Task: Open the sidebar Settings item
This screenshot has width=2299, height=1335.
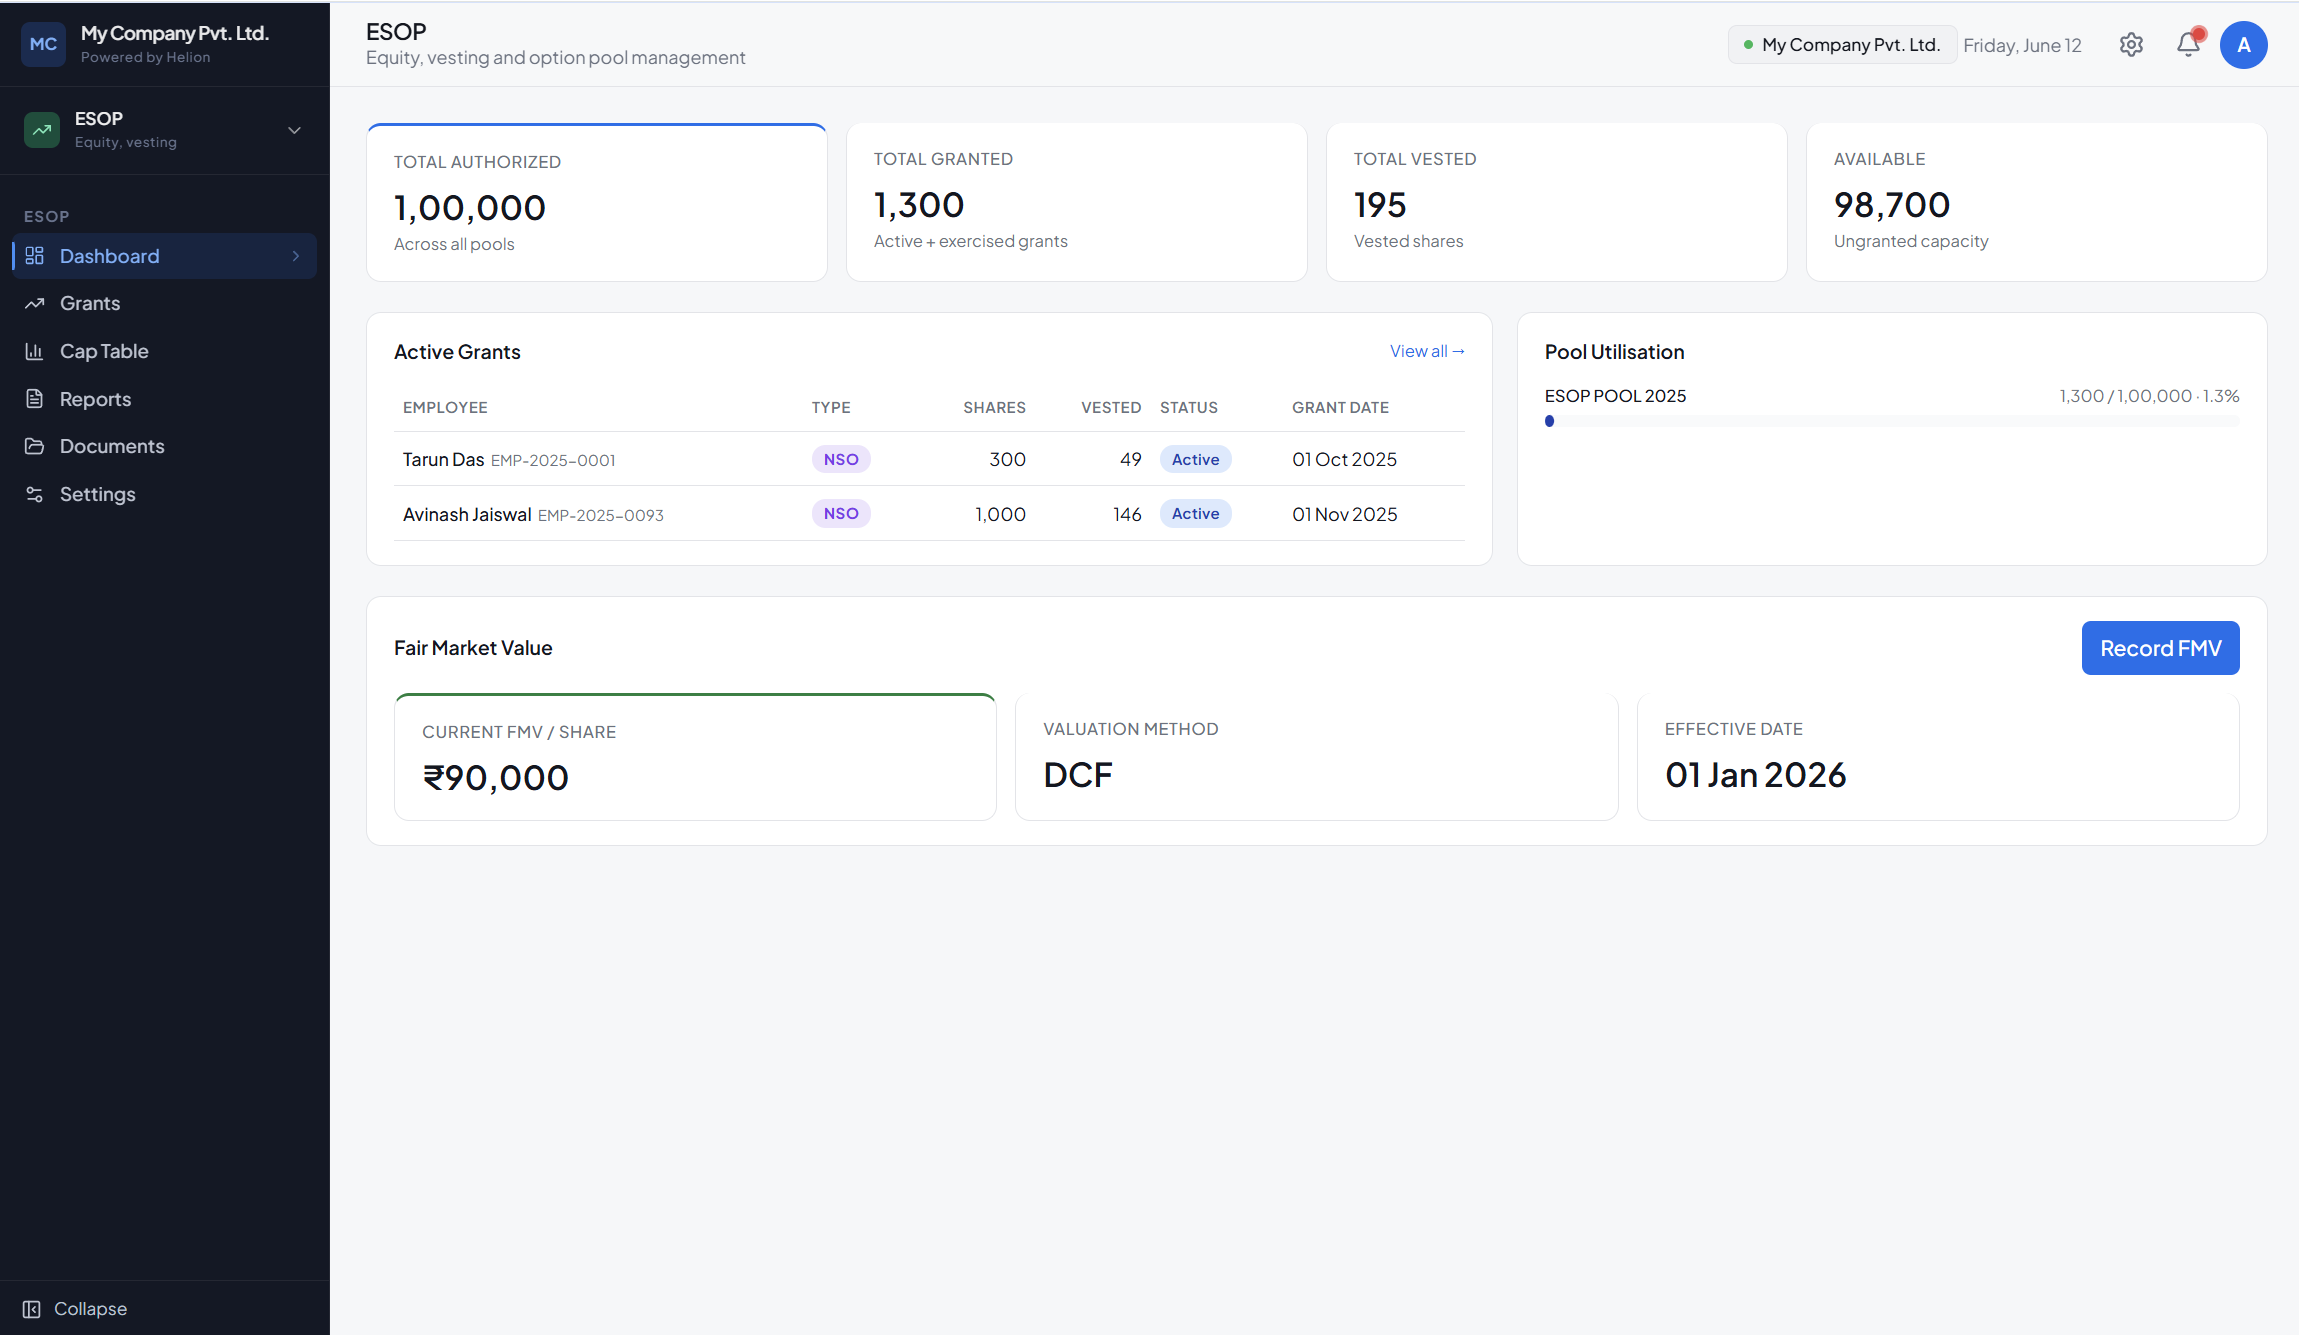Action: click(165, 494)
